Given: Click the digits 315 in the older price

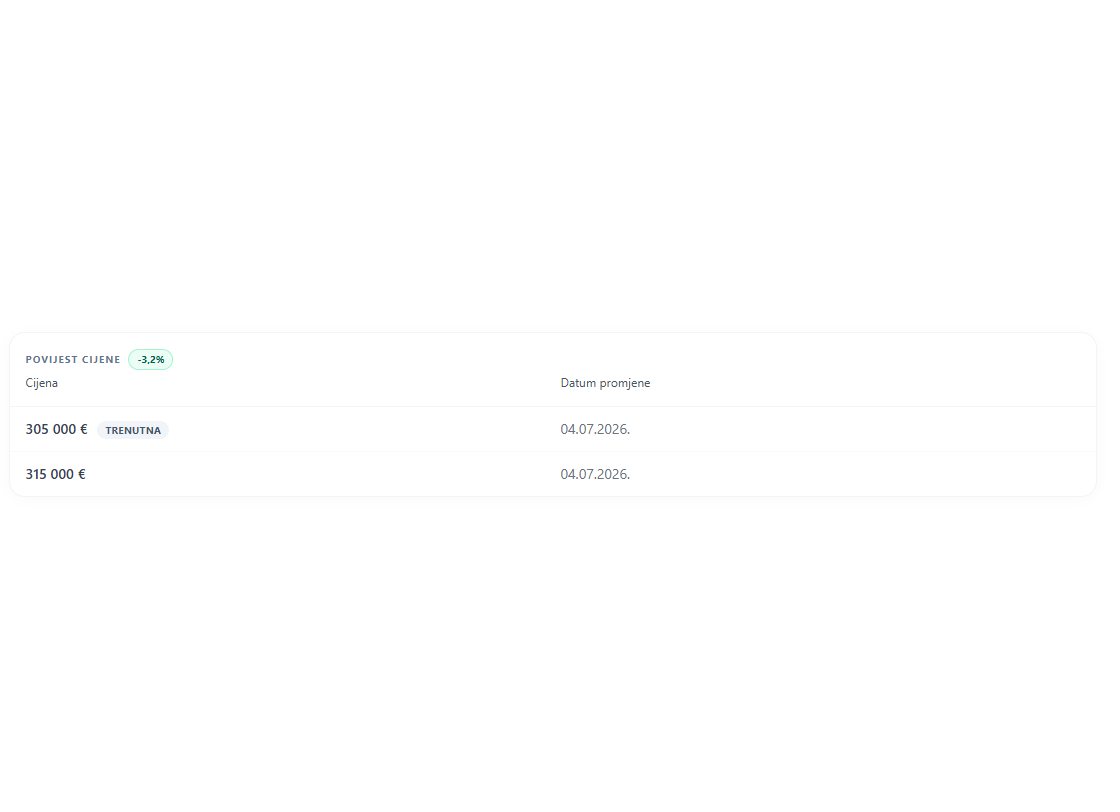Looking at the screenshot, I should [x=36, y=474].
